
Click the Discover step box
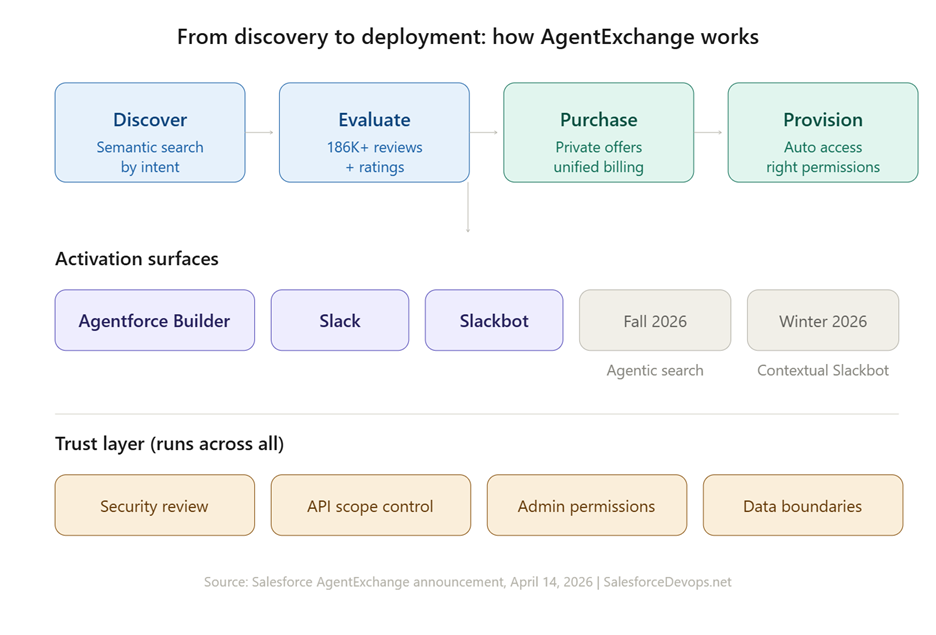[150, 132]
